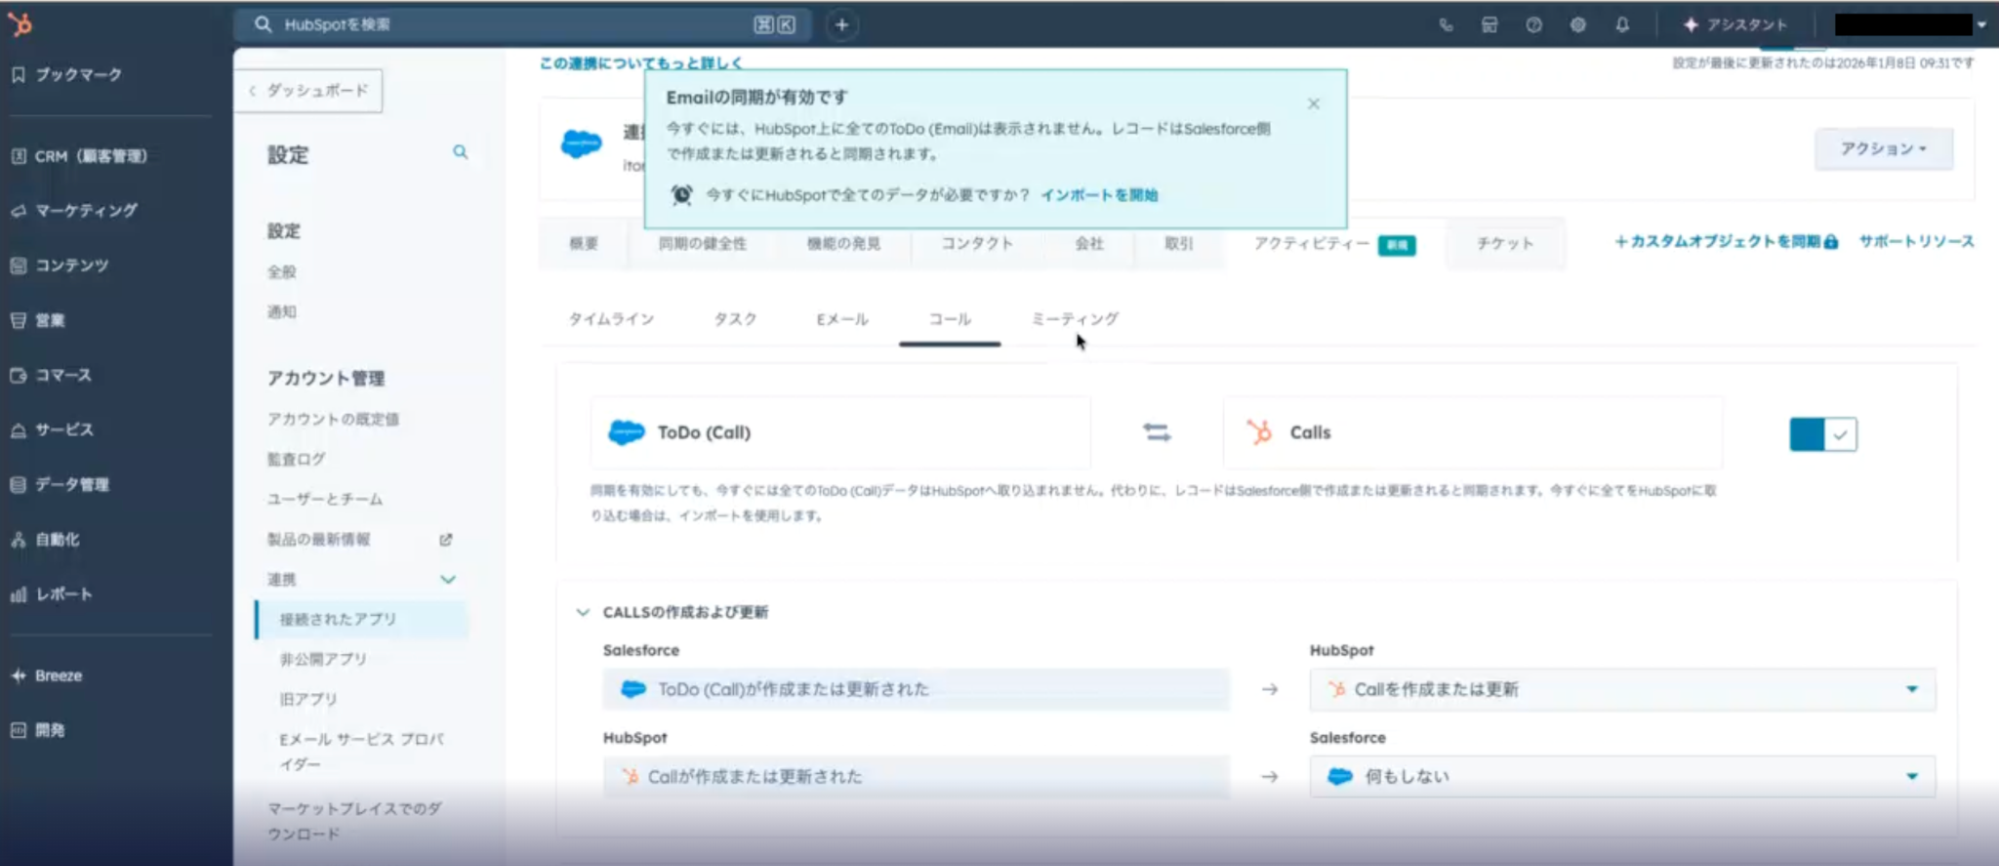Collapse the CALLSの作成および更新 section
This screenshot has width=1999, height=866.
[583, 612]
